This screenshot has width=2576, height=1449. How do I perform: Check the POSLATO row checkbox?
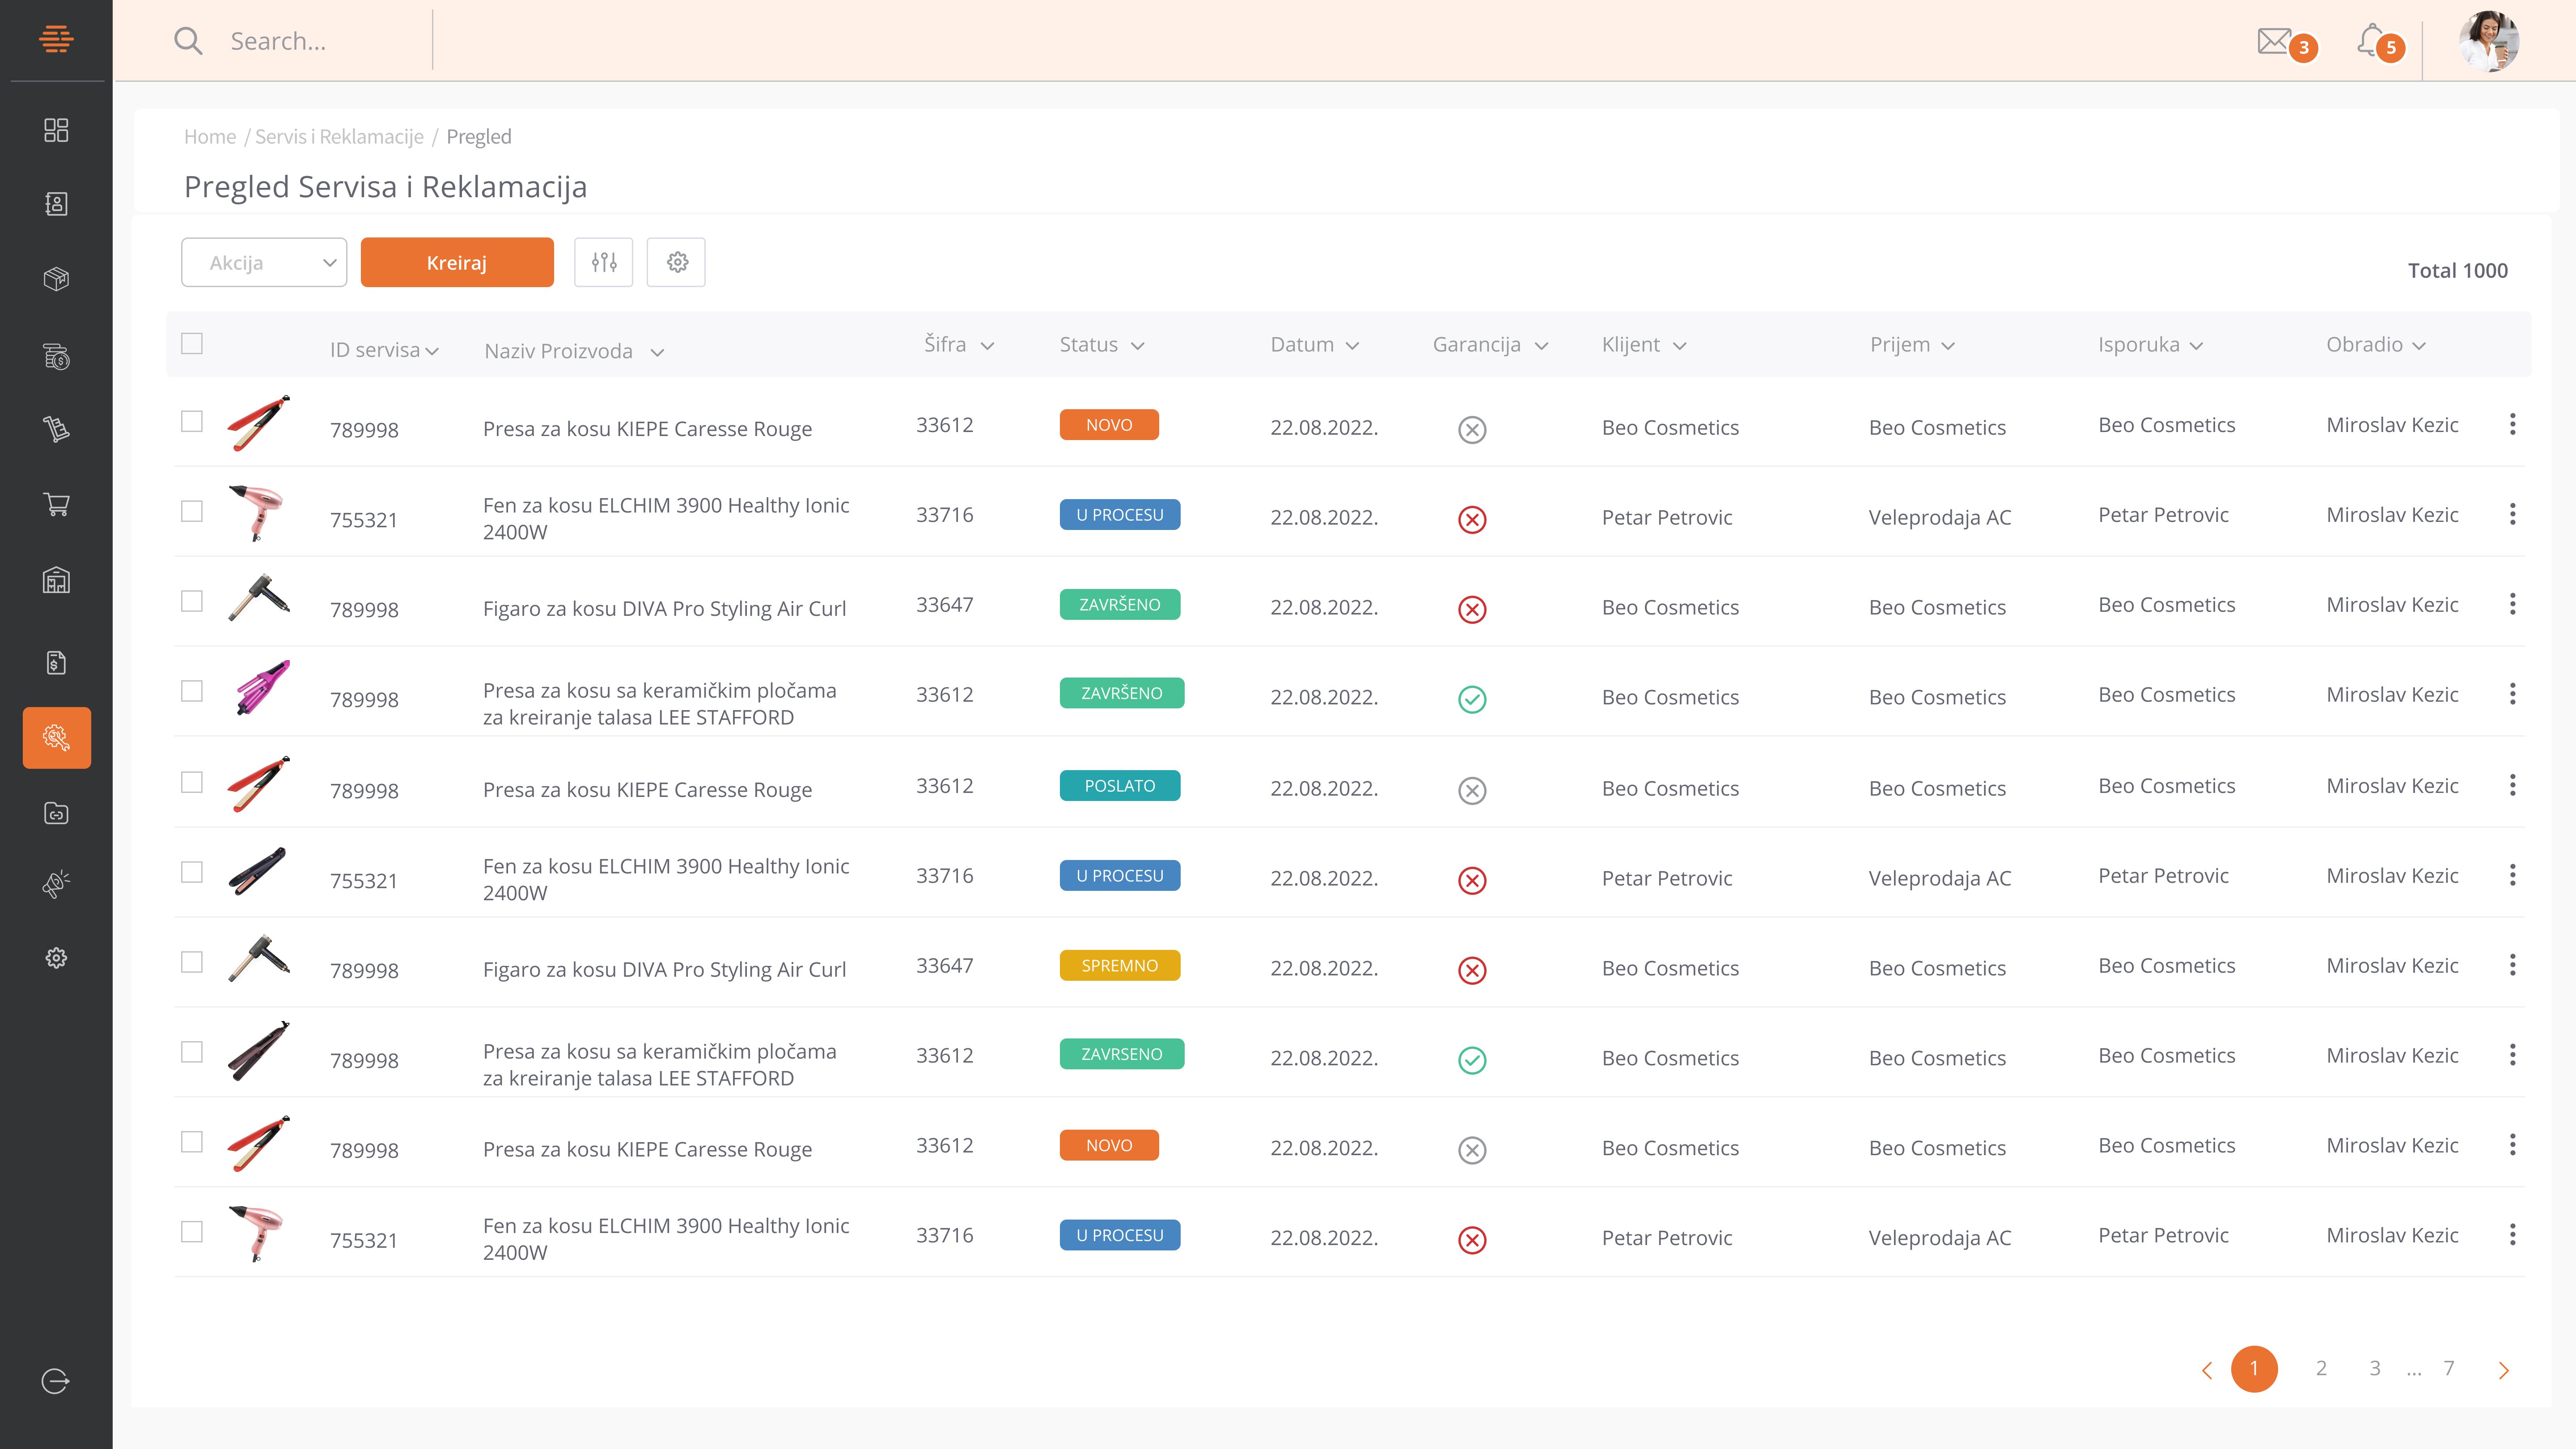192,782
